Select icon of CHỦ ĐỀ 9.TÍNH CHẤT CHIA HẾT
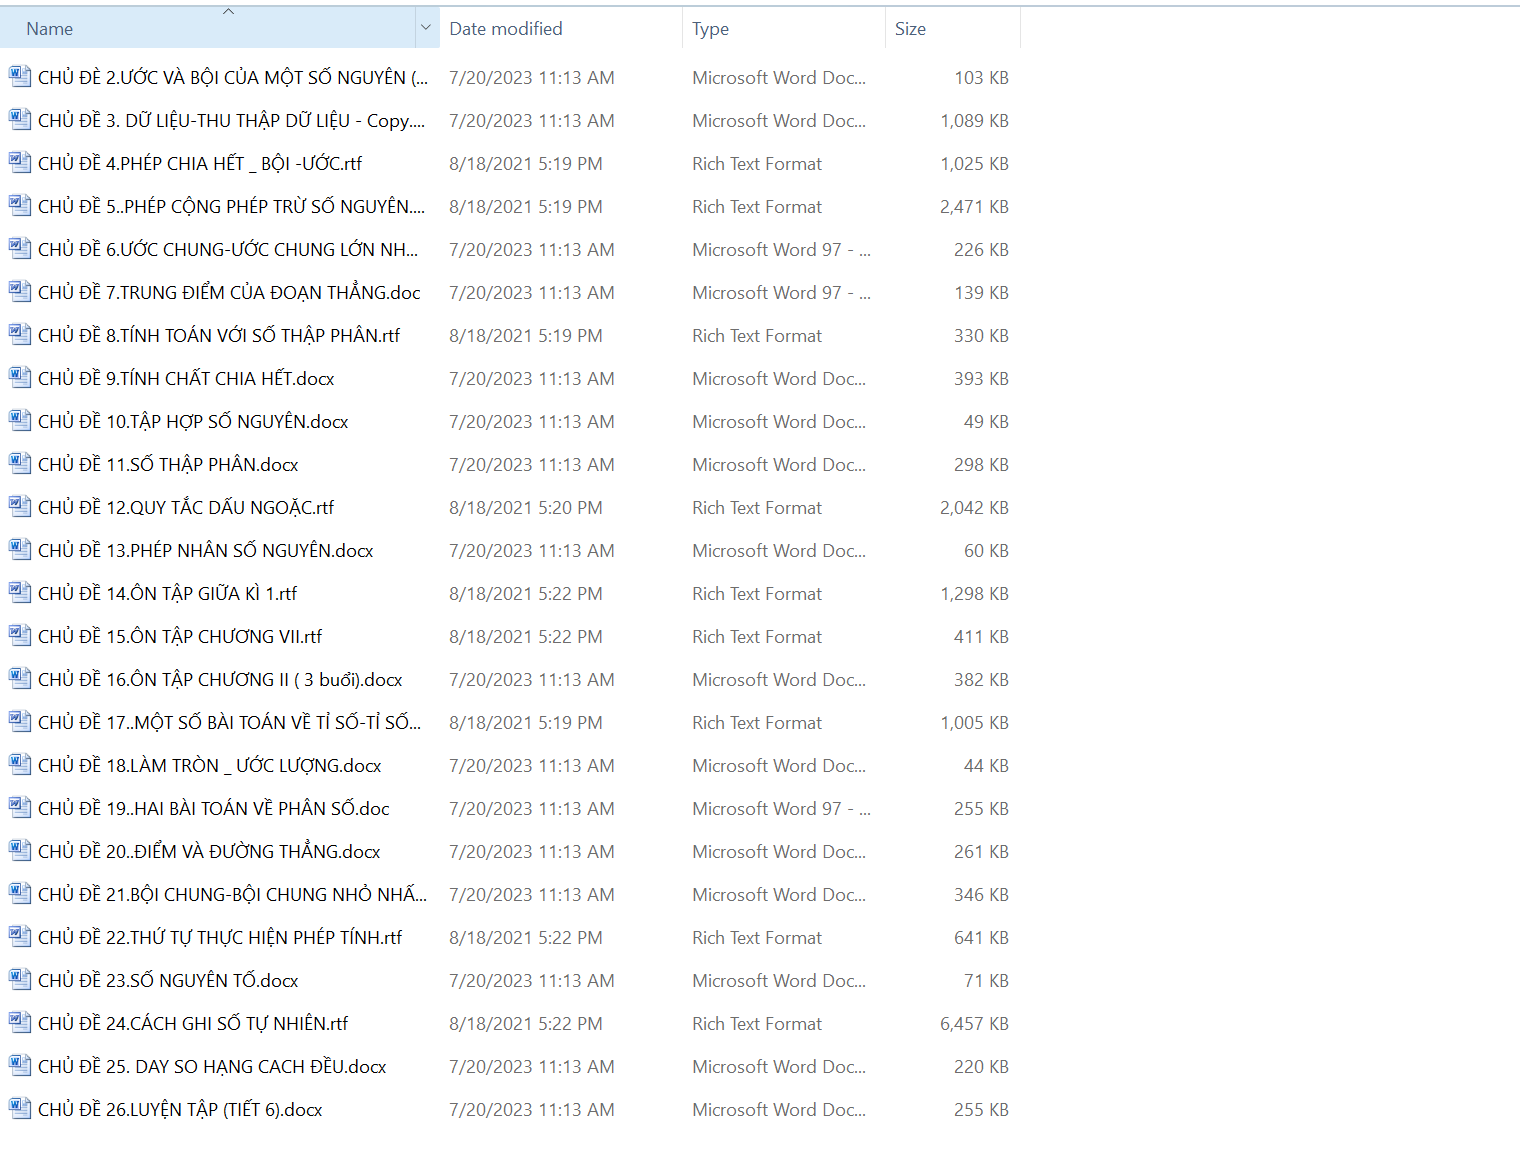This screenshot has width=1520, height=1155. (20, 377)
